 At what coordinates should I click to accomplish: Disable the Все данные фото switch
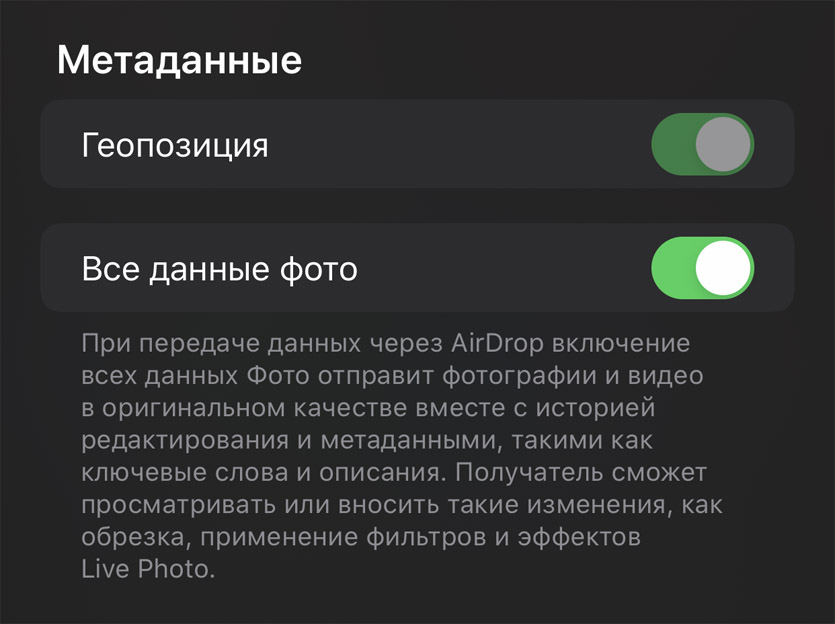(x=702, y=268)
